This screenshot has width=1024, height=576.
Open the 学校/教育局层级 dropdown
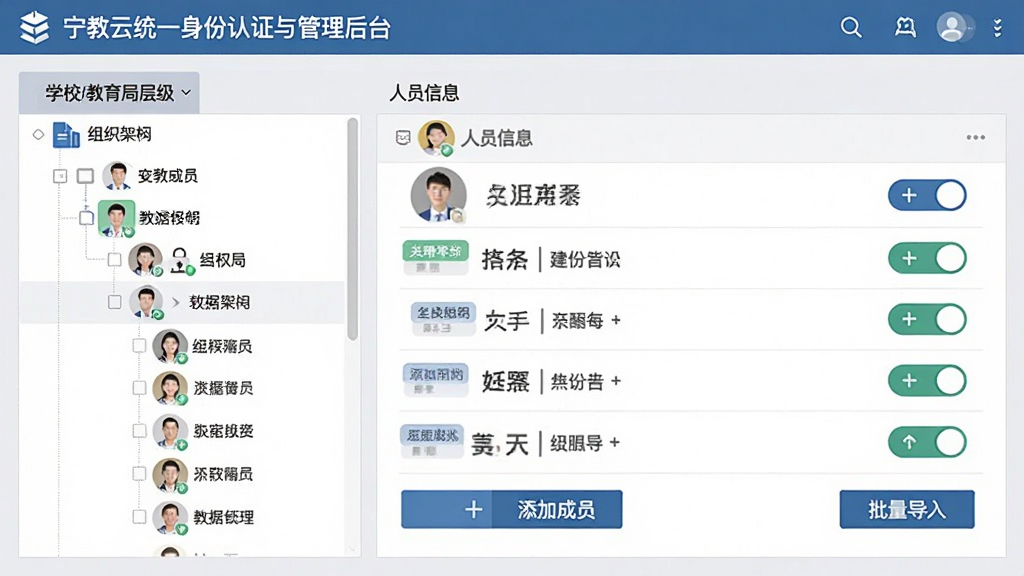109,93
